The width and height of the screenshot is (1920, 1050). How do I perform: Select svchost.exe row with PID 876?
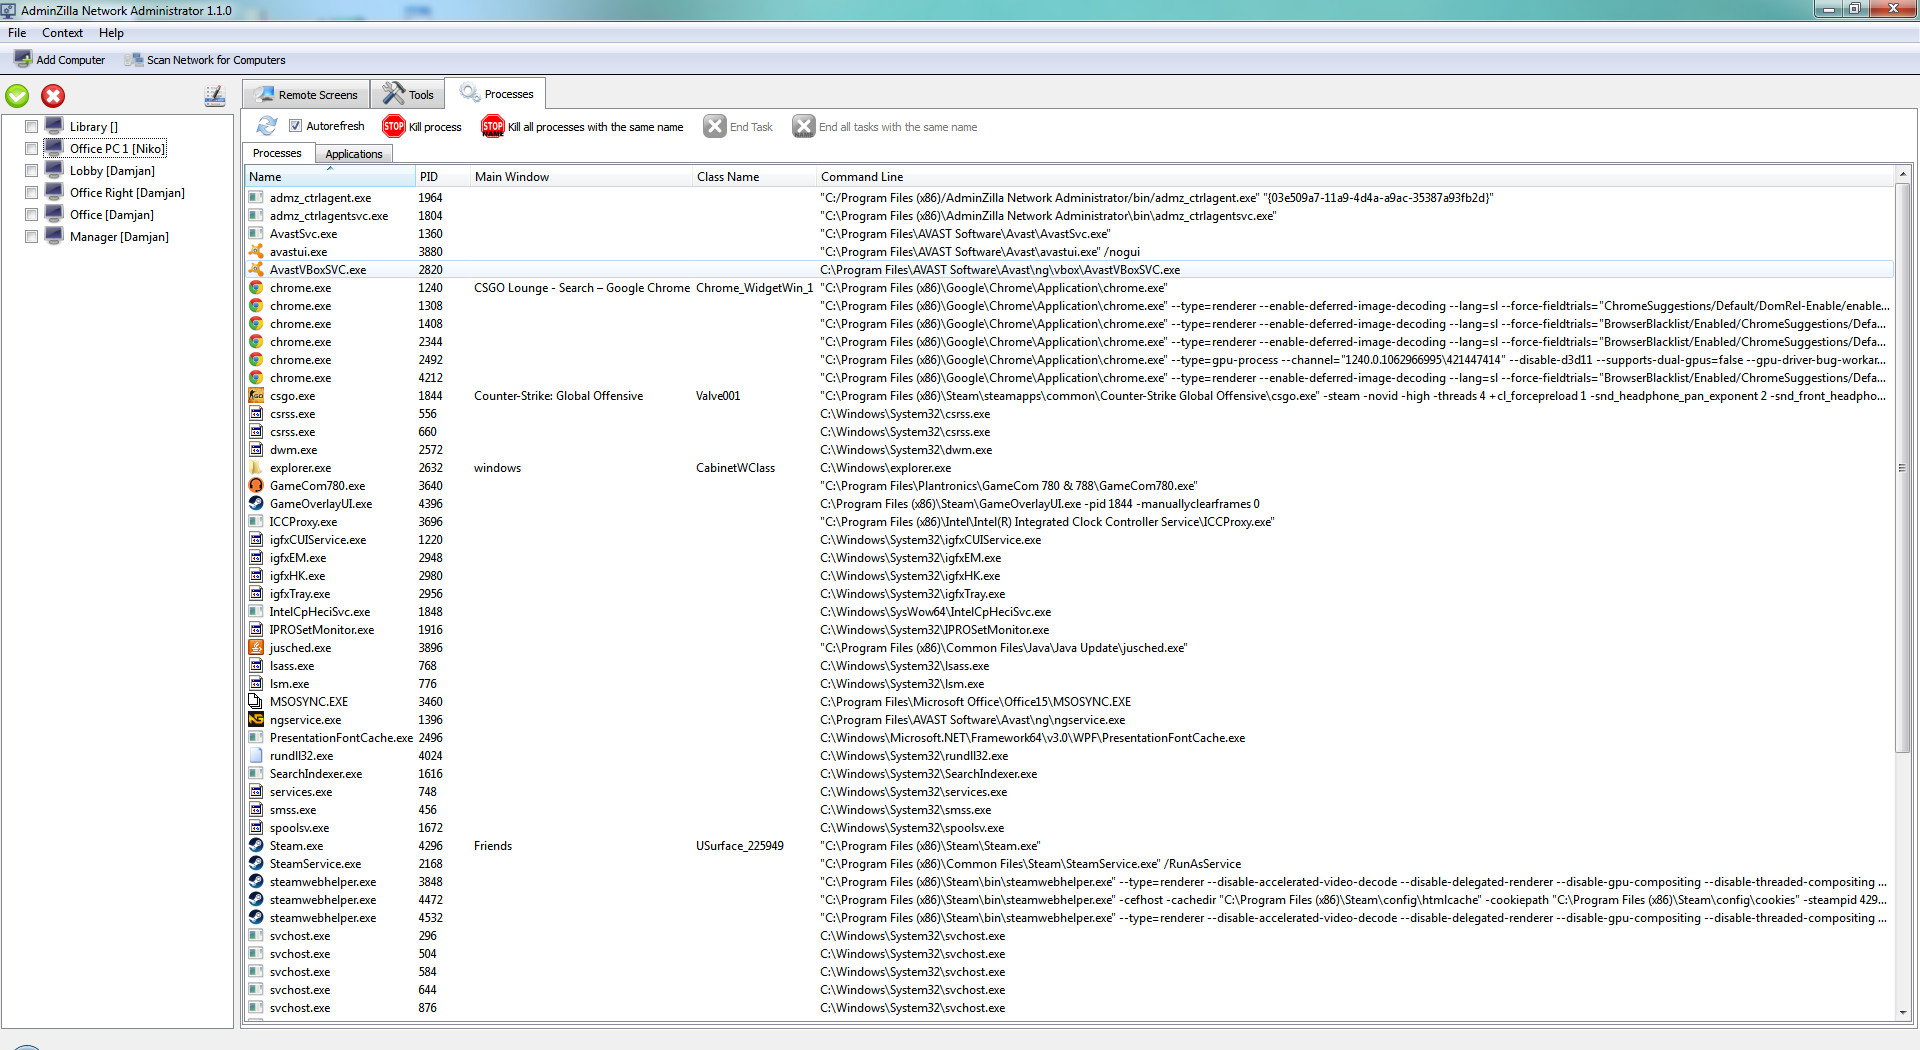point(1070,1008)
